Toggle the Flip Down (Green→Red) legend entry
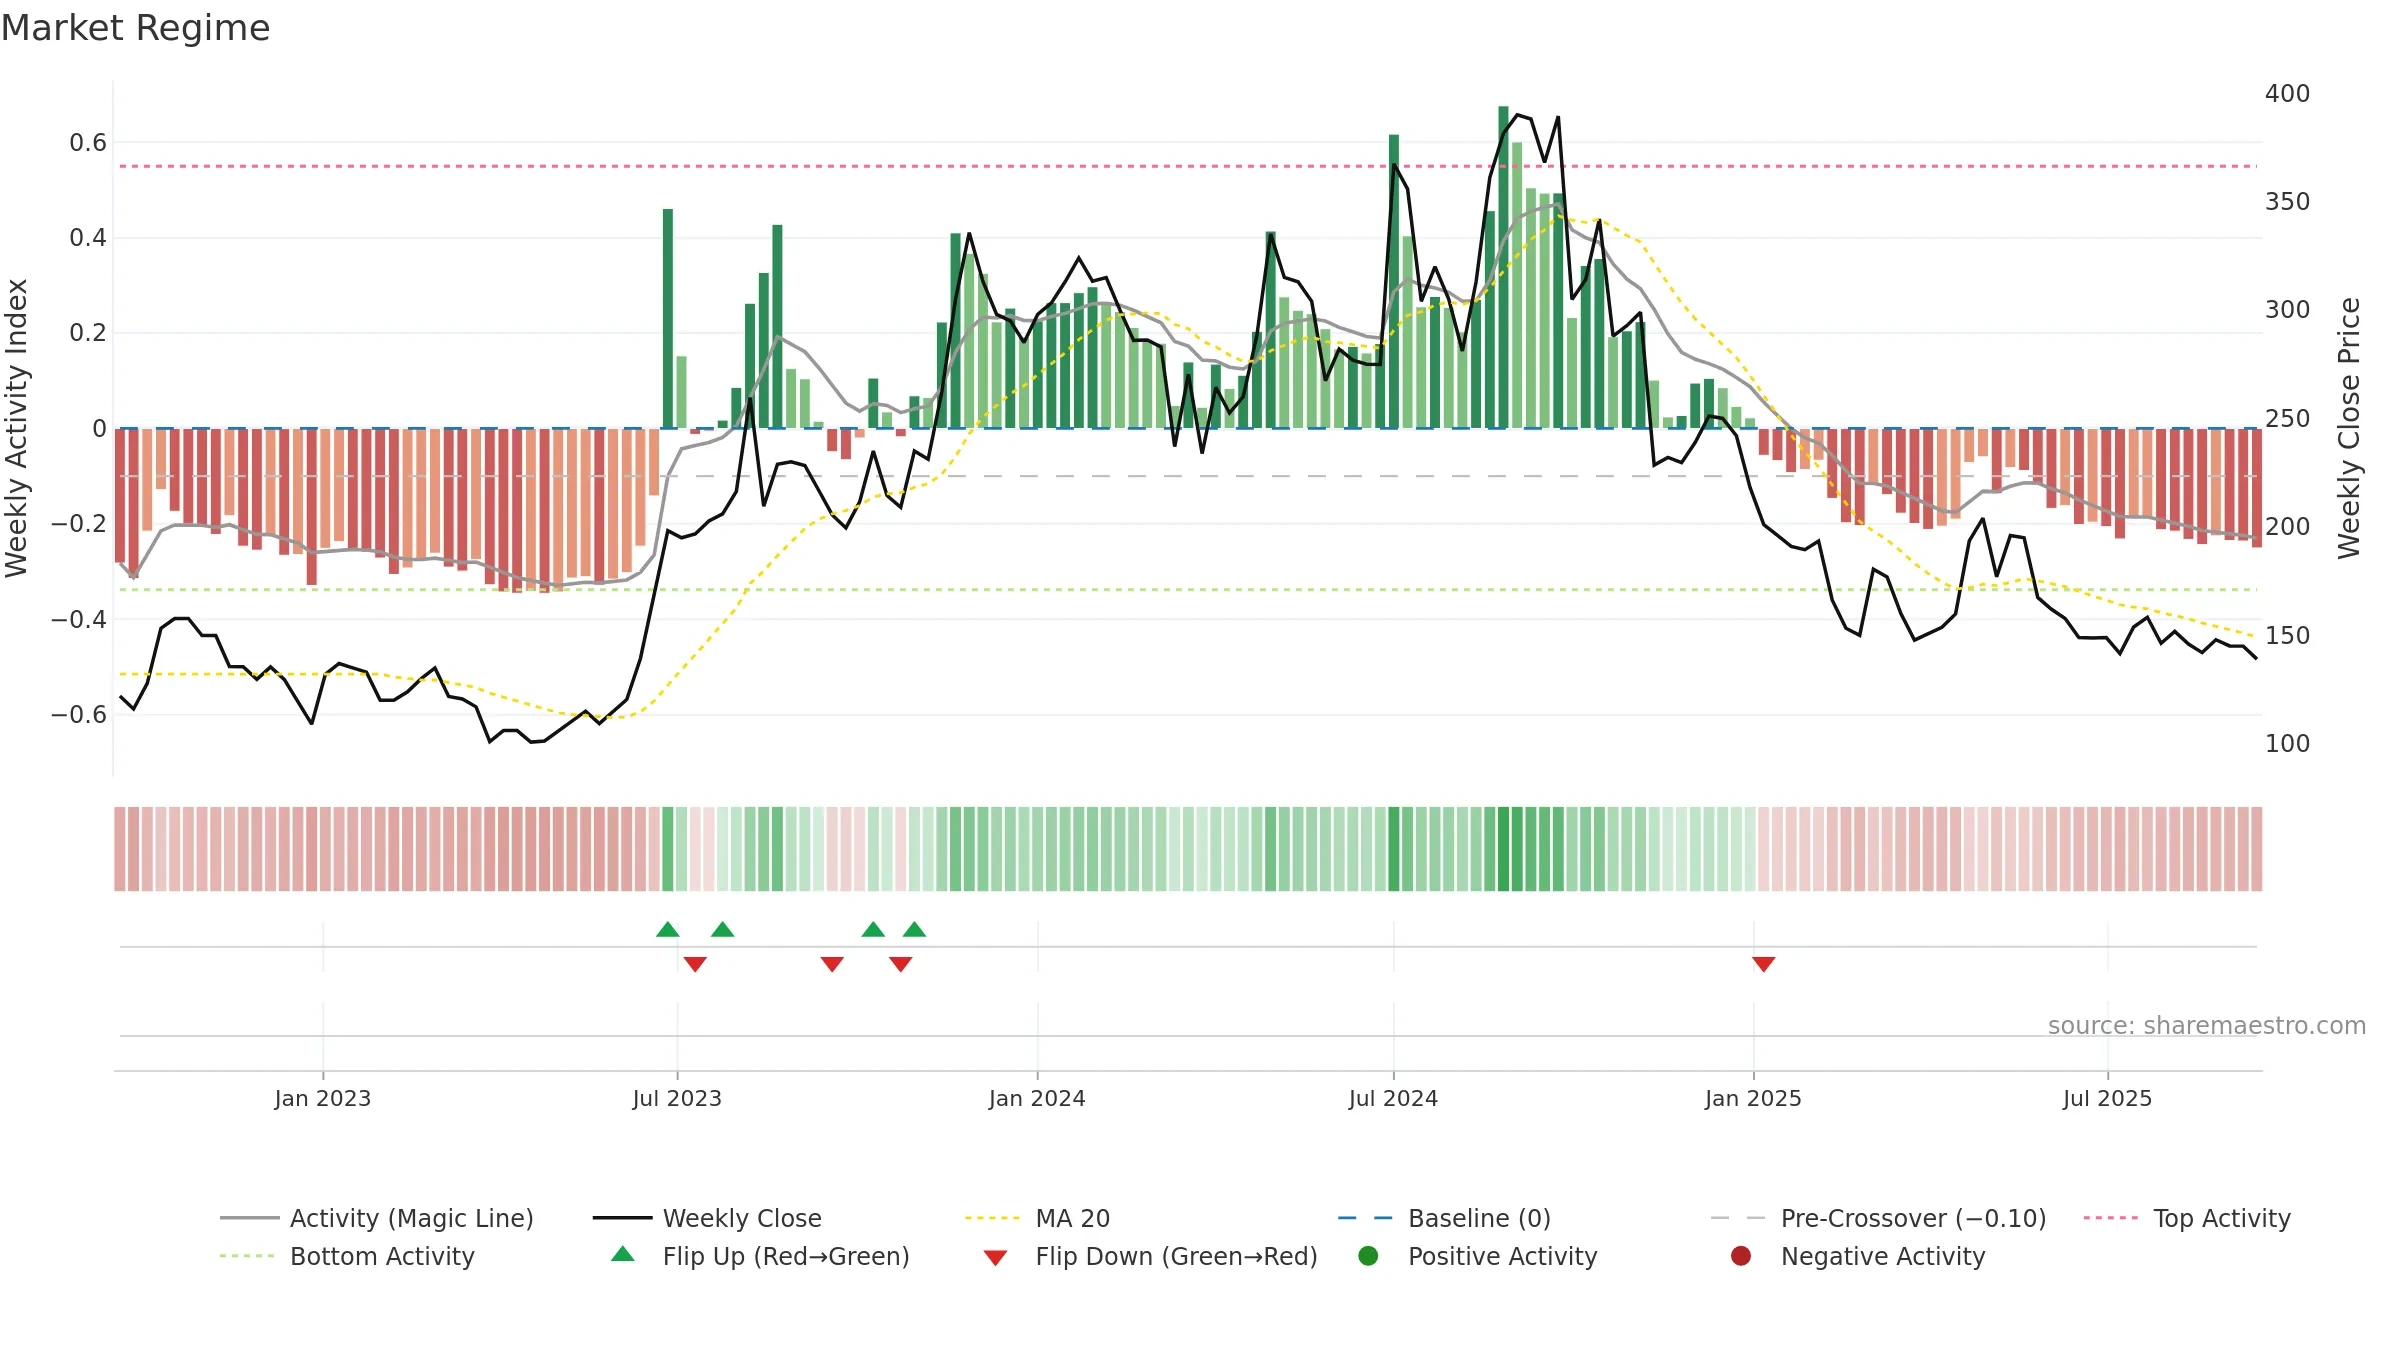The width and height of the screenshot is (2400, 1350). 1150,1256
